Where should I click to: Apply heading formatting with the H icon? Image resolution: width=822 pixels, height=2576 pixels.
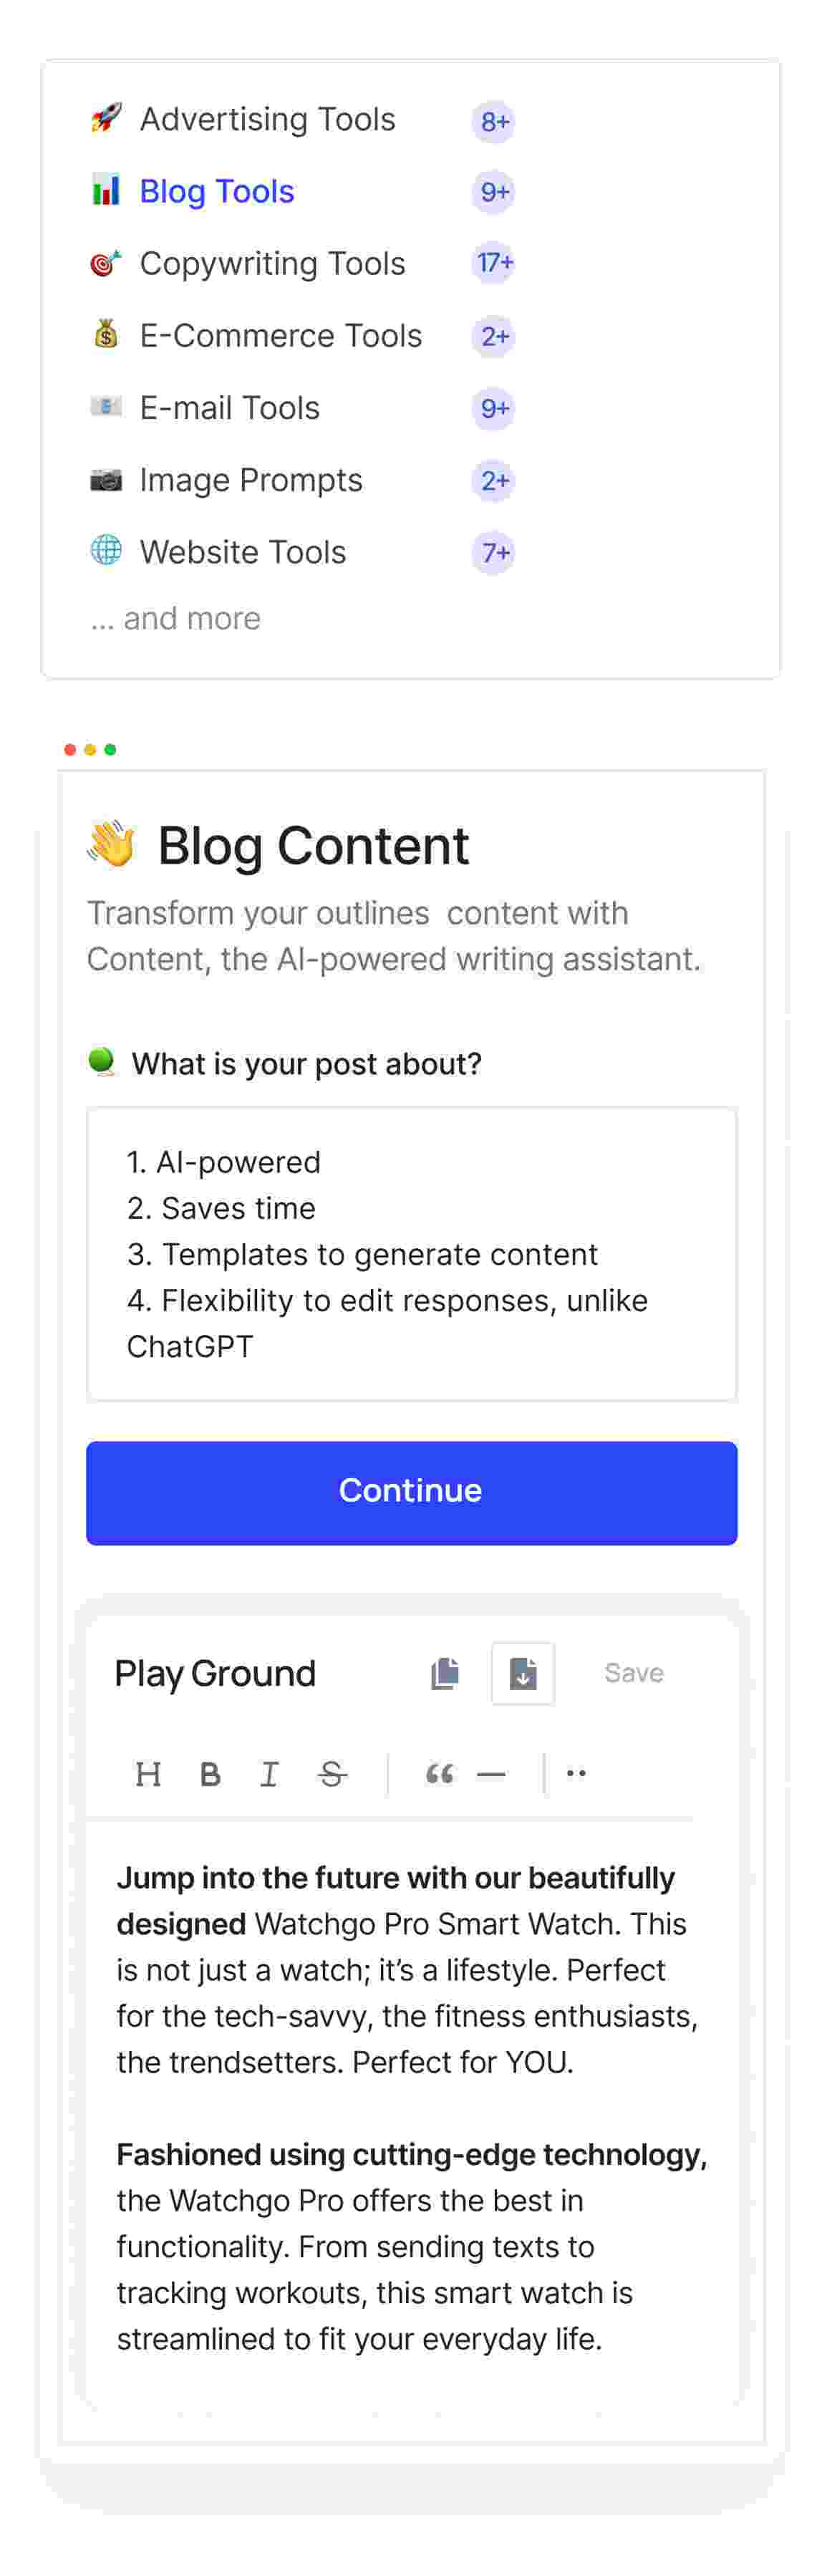[149, 1773]
